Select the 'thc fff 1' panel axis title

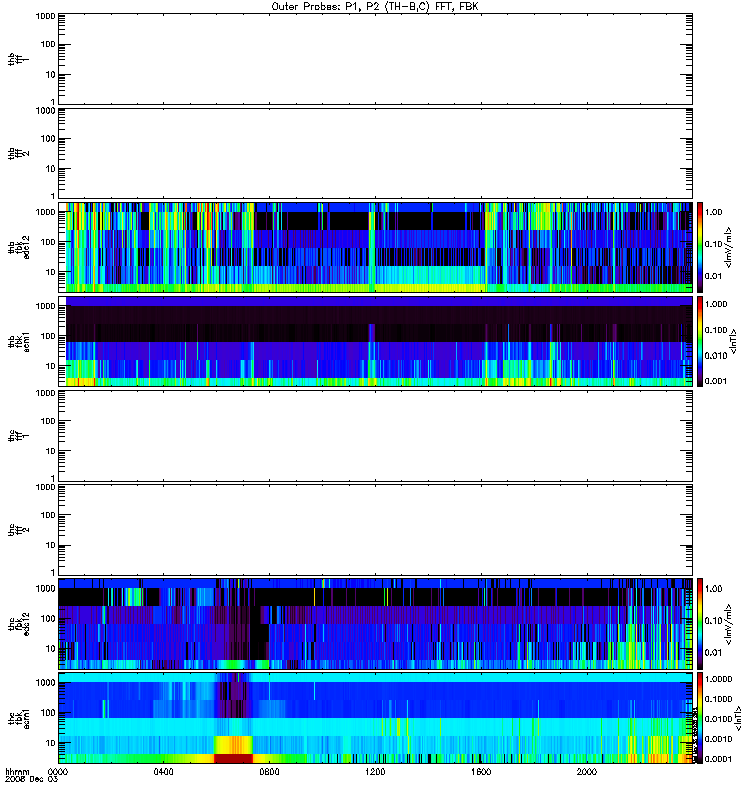click(18, 436)
